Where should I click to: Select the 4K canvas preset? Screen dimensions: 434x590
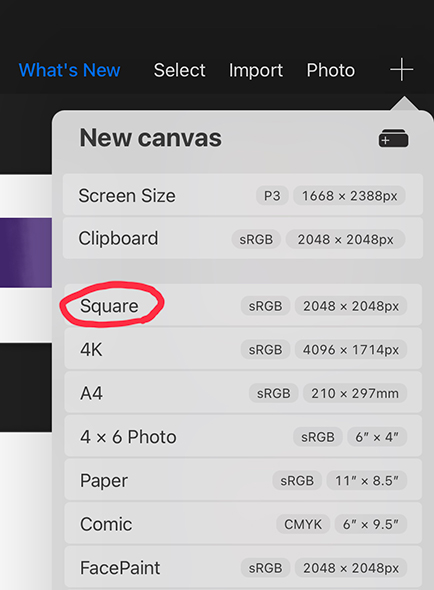pyautogui.click(x=243, y=349)
